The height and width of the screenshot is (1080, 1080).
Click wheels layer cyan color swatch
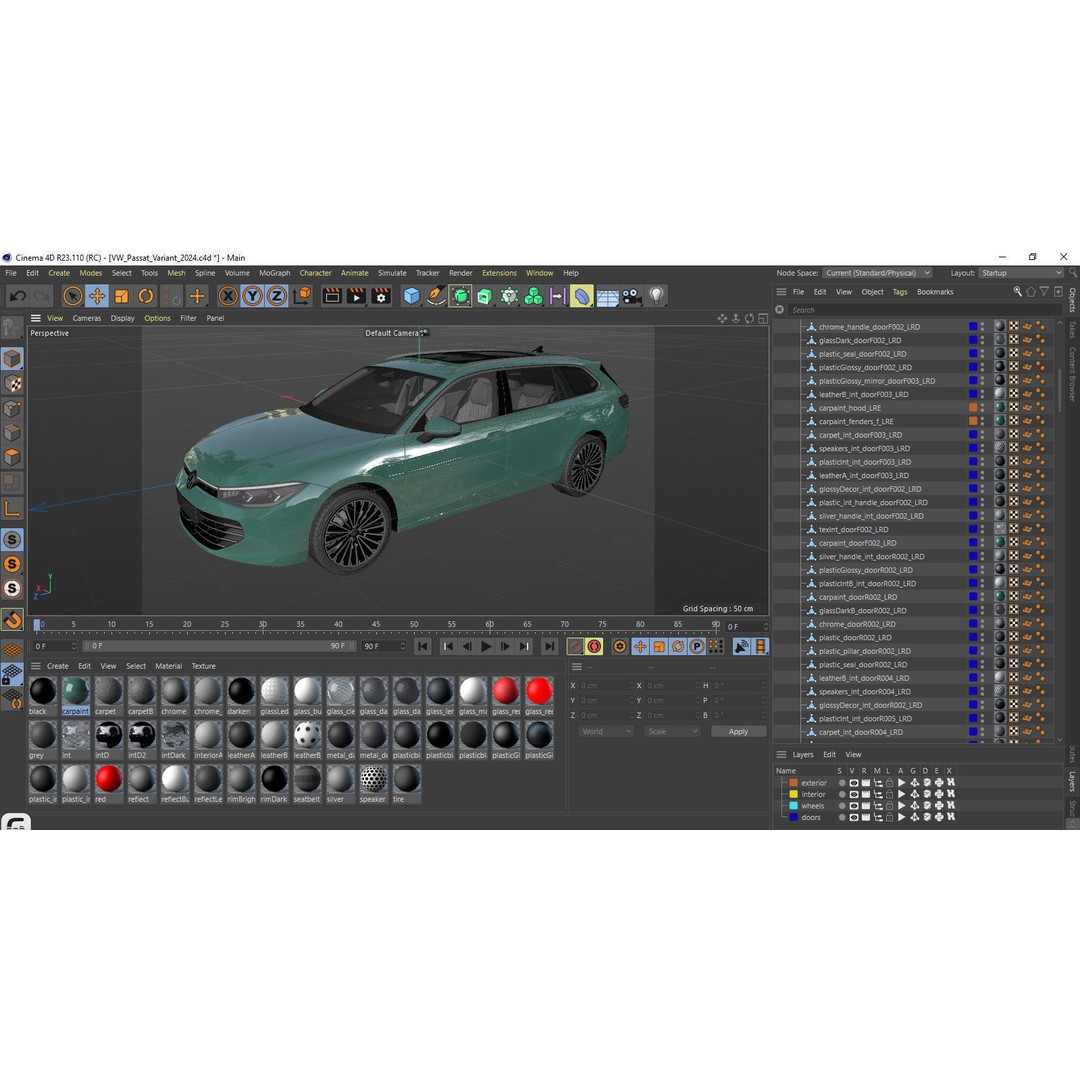click(793, 806)
